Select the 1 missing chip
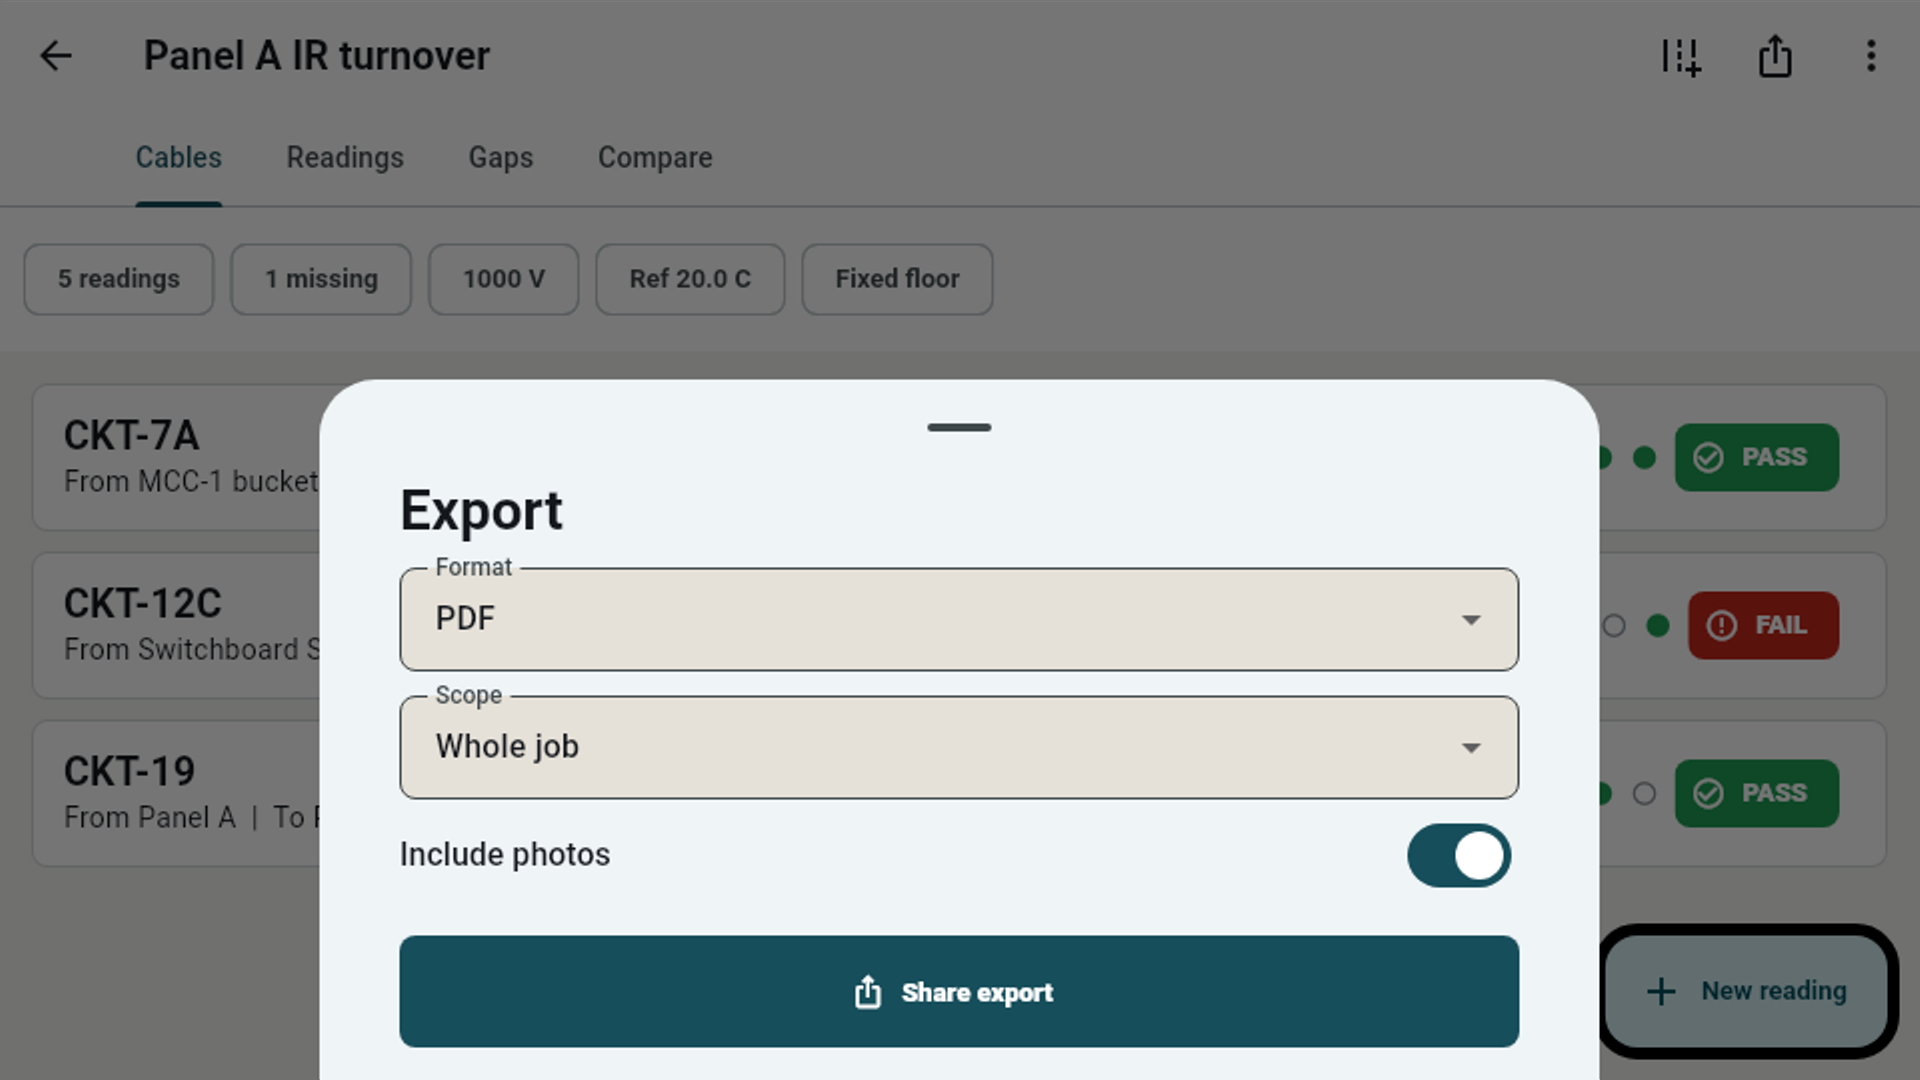This screenshot has width=1920, height=1080. (321, 279)
